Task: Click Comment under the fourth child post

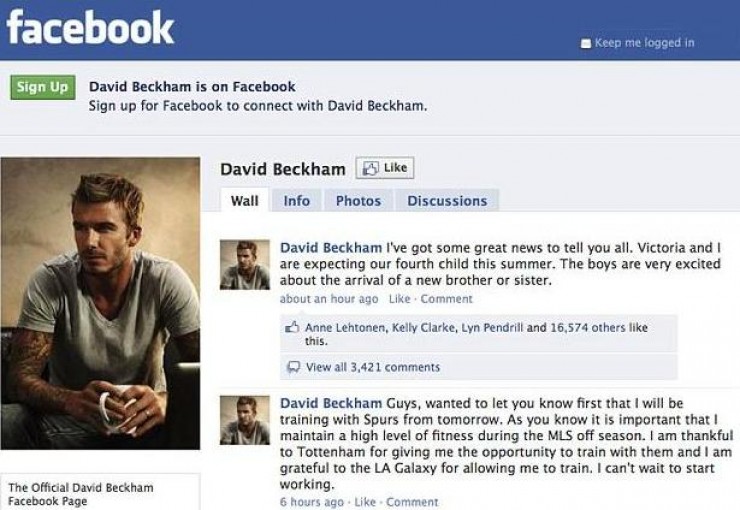Action: click(446, 299)
